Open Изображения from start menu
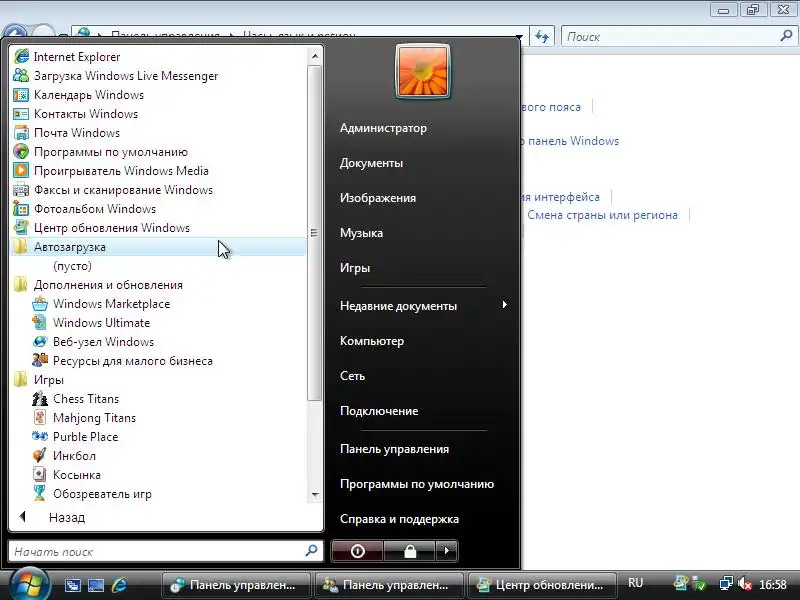This screenshot has height=600, width=800. pyautogui.click(x=378, y=197)
